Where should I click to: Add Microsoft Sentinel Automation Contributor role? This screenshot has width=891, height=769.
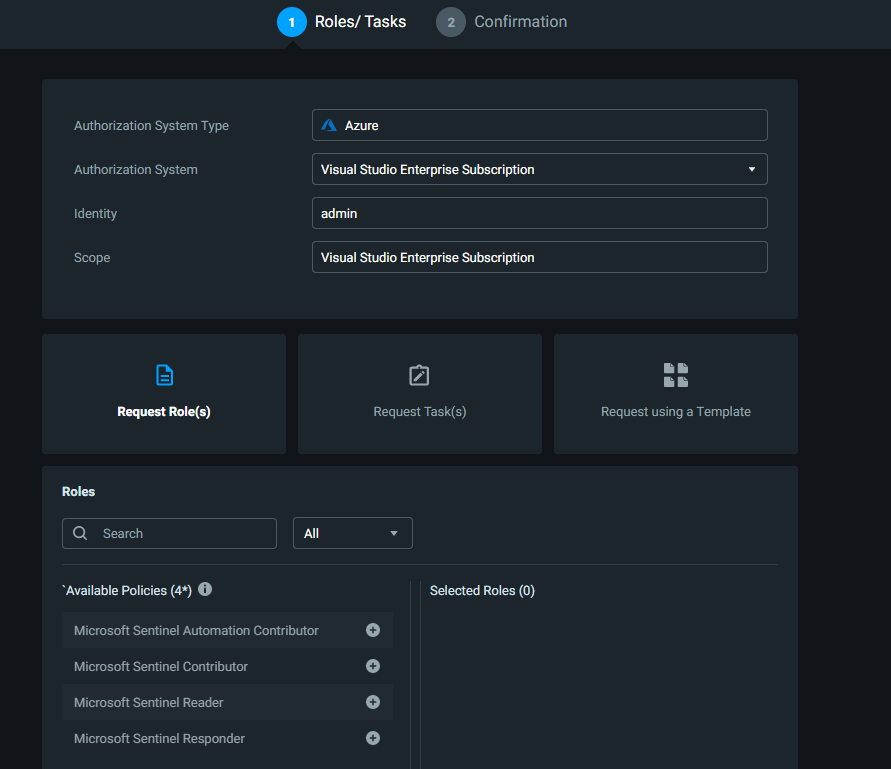coord(373,630)
